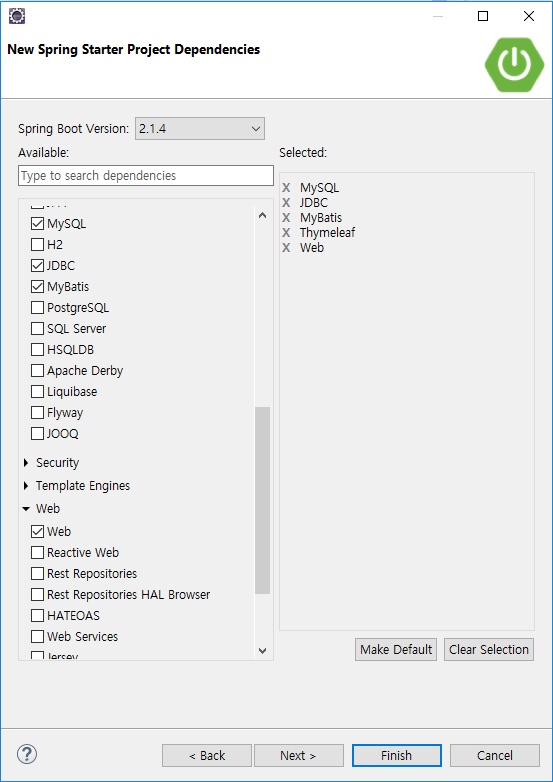This screenshot has width=553, height=782.
Task: Click the Clear Selection button
Action: pos(489,649)
